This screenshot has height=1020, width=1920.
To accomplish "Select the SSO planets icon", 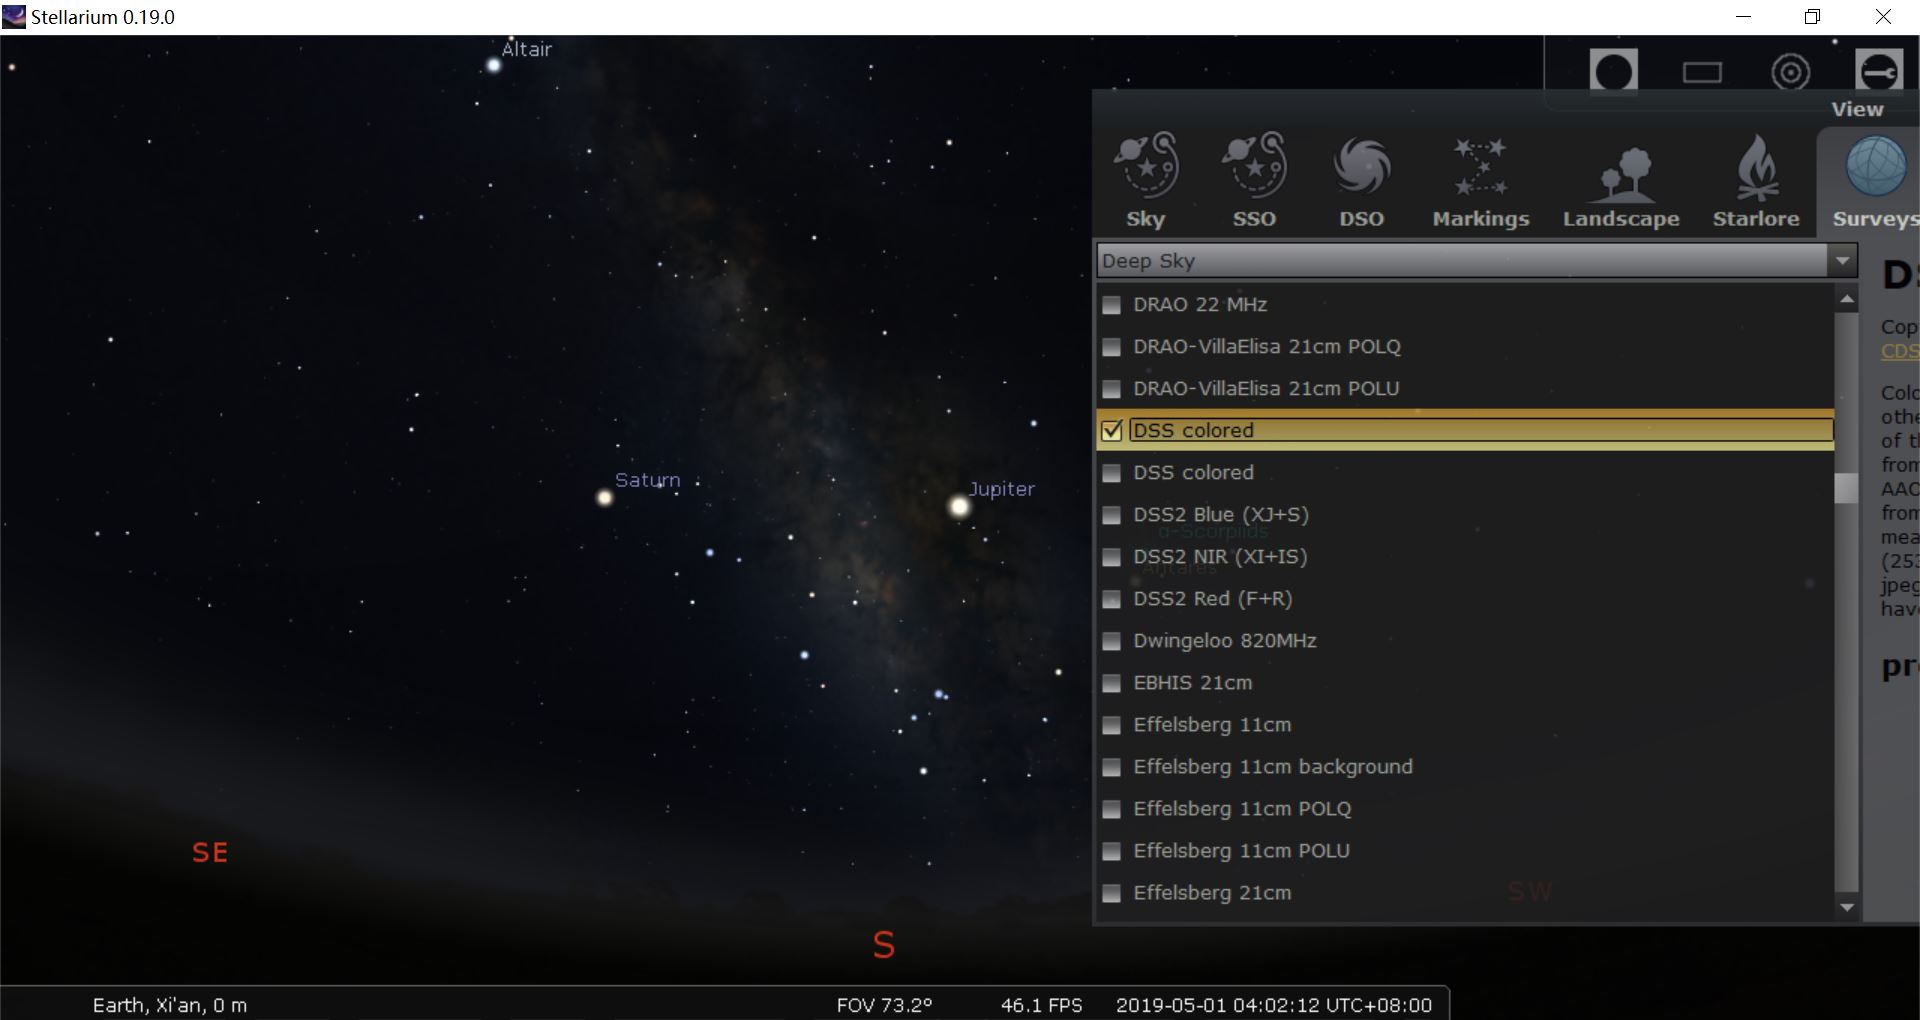I will (x=1254, y=170).
